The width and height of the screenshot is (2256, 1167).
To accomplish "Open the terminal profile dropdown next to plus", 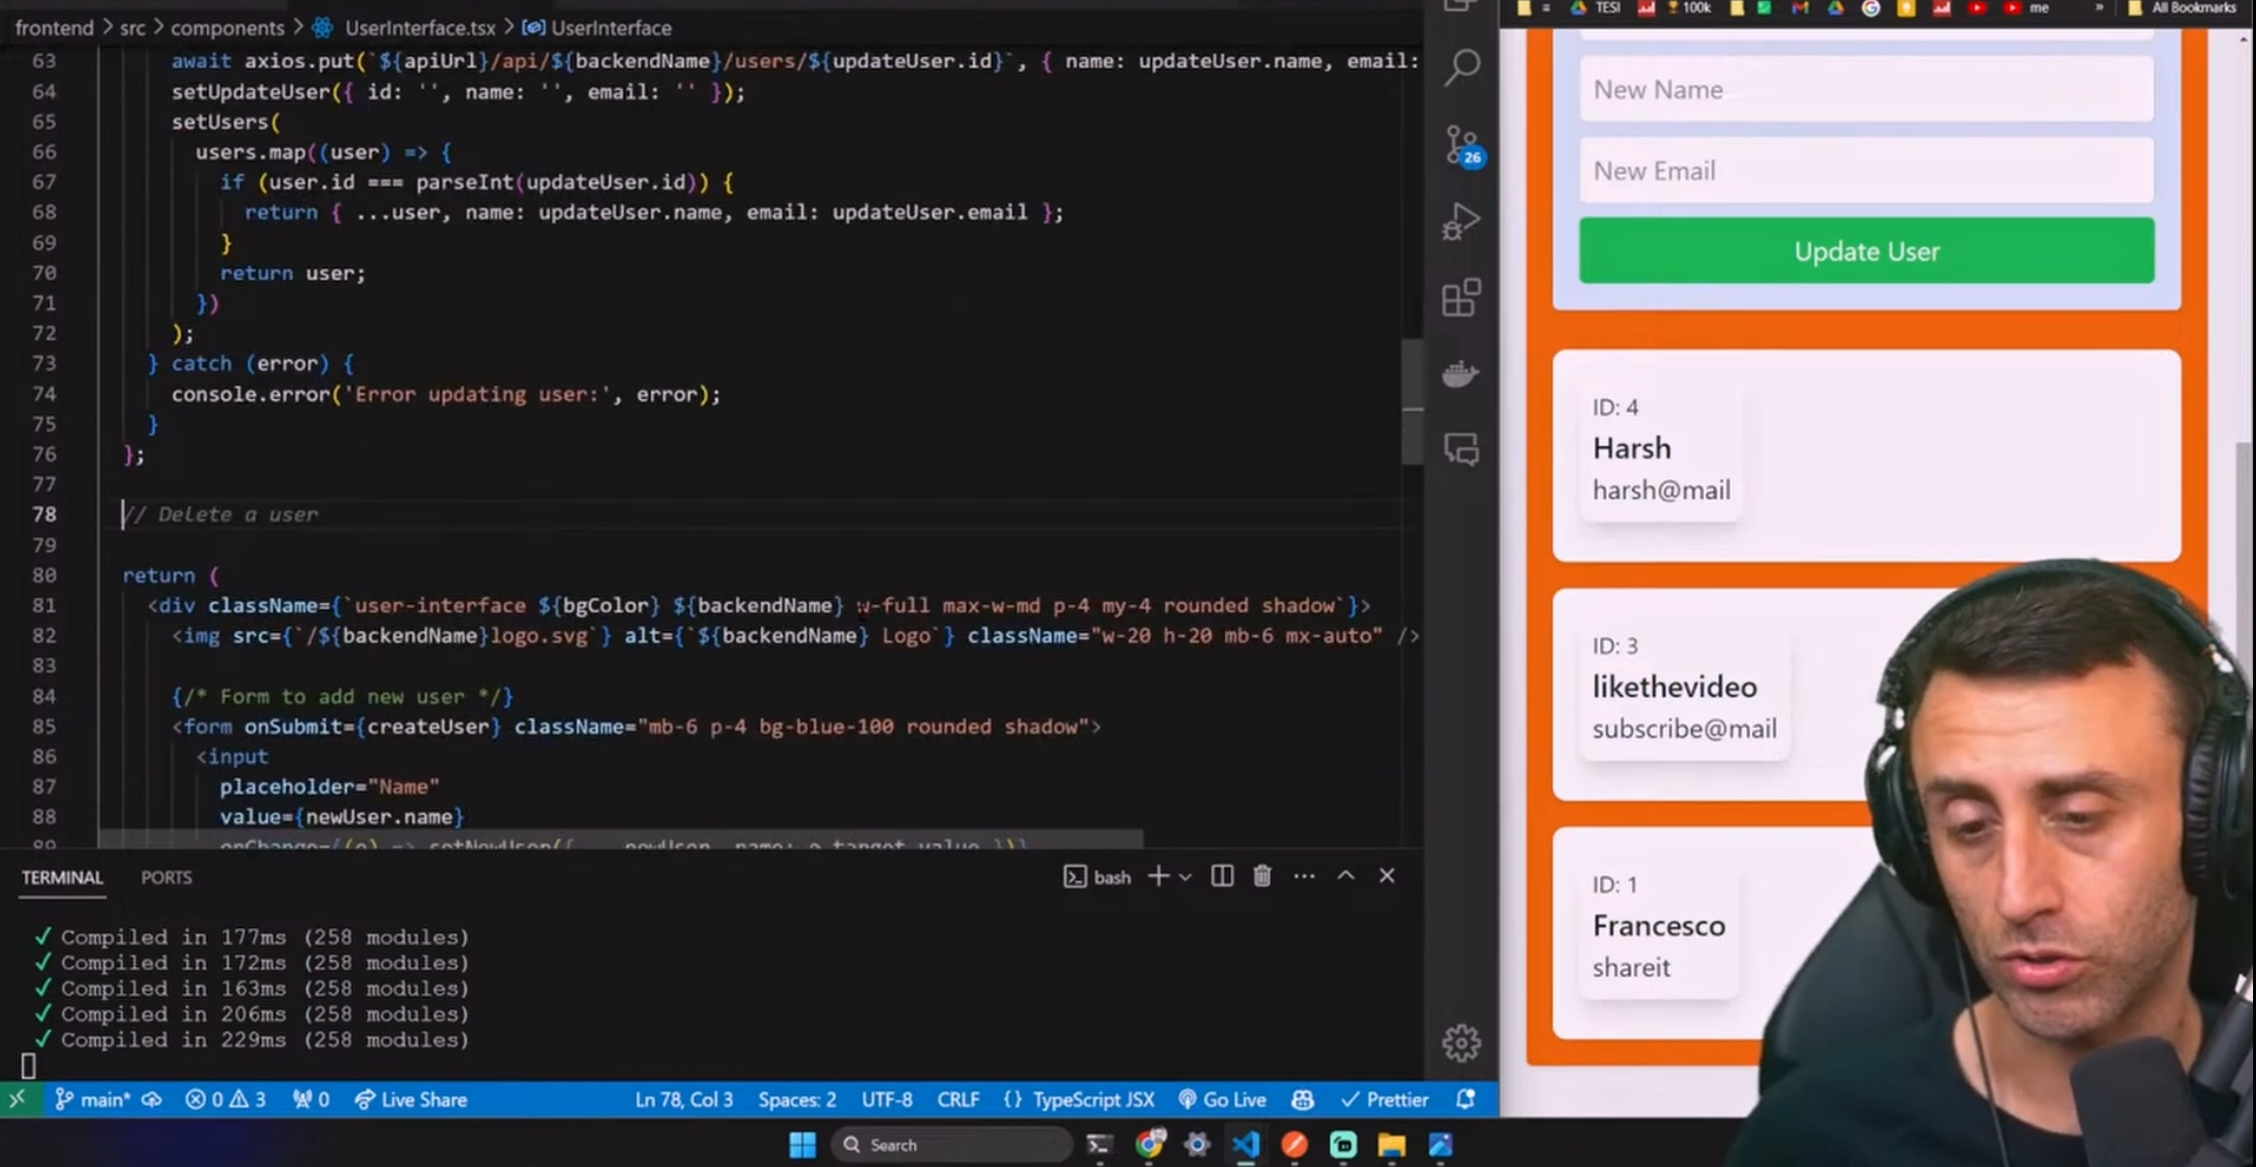I will point(1186,876).
